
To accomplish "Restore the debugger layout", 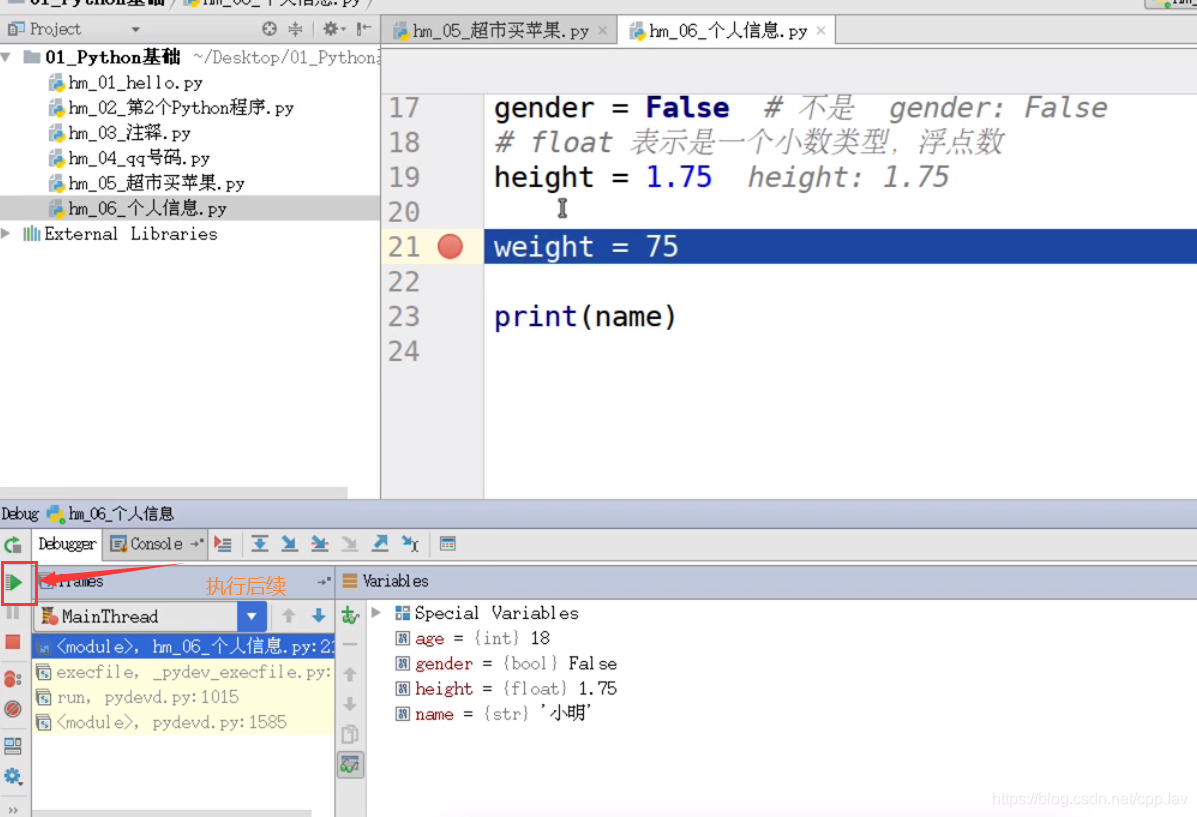I will (13, 745).
